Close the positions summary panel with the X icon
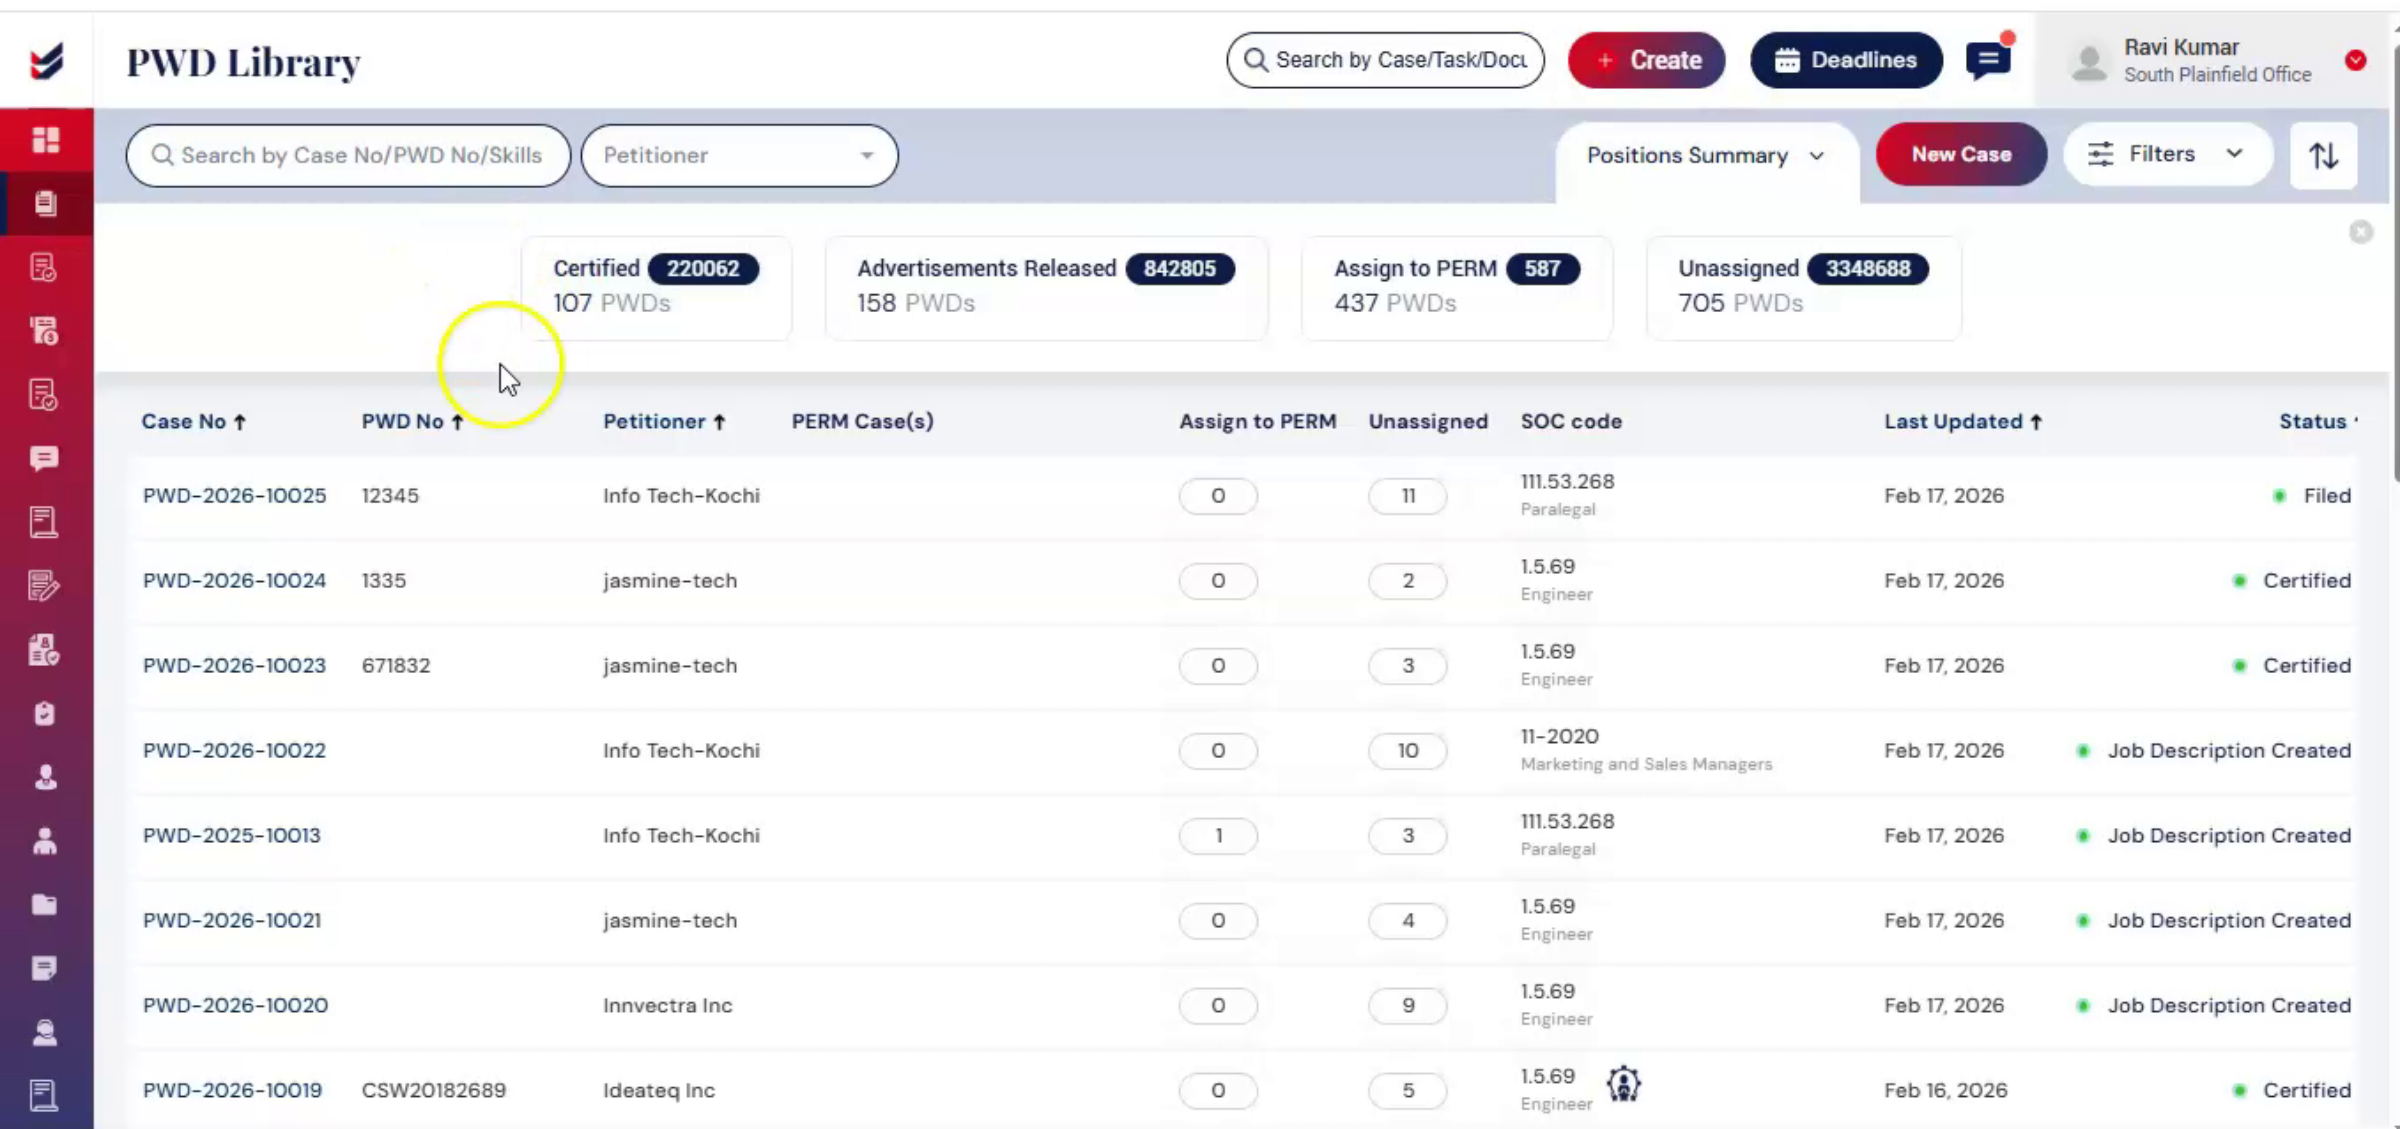This screenshot has height=1129, width=2400. (2361, 232)
